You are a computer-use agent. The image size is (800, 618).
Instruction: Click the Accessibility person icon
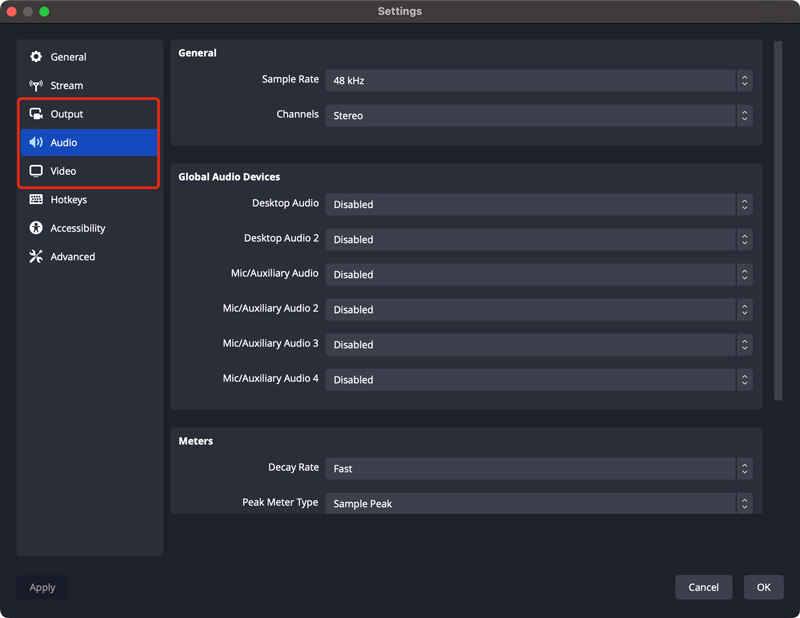pyautogui.click(x=36, y=228)
